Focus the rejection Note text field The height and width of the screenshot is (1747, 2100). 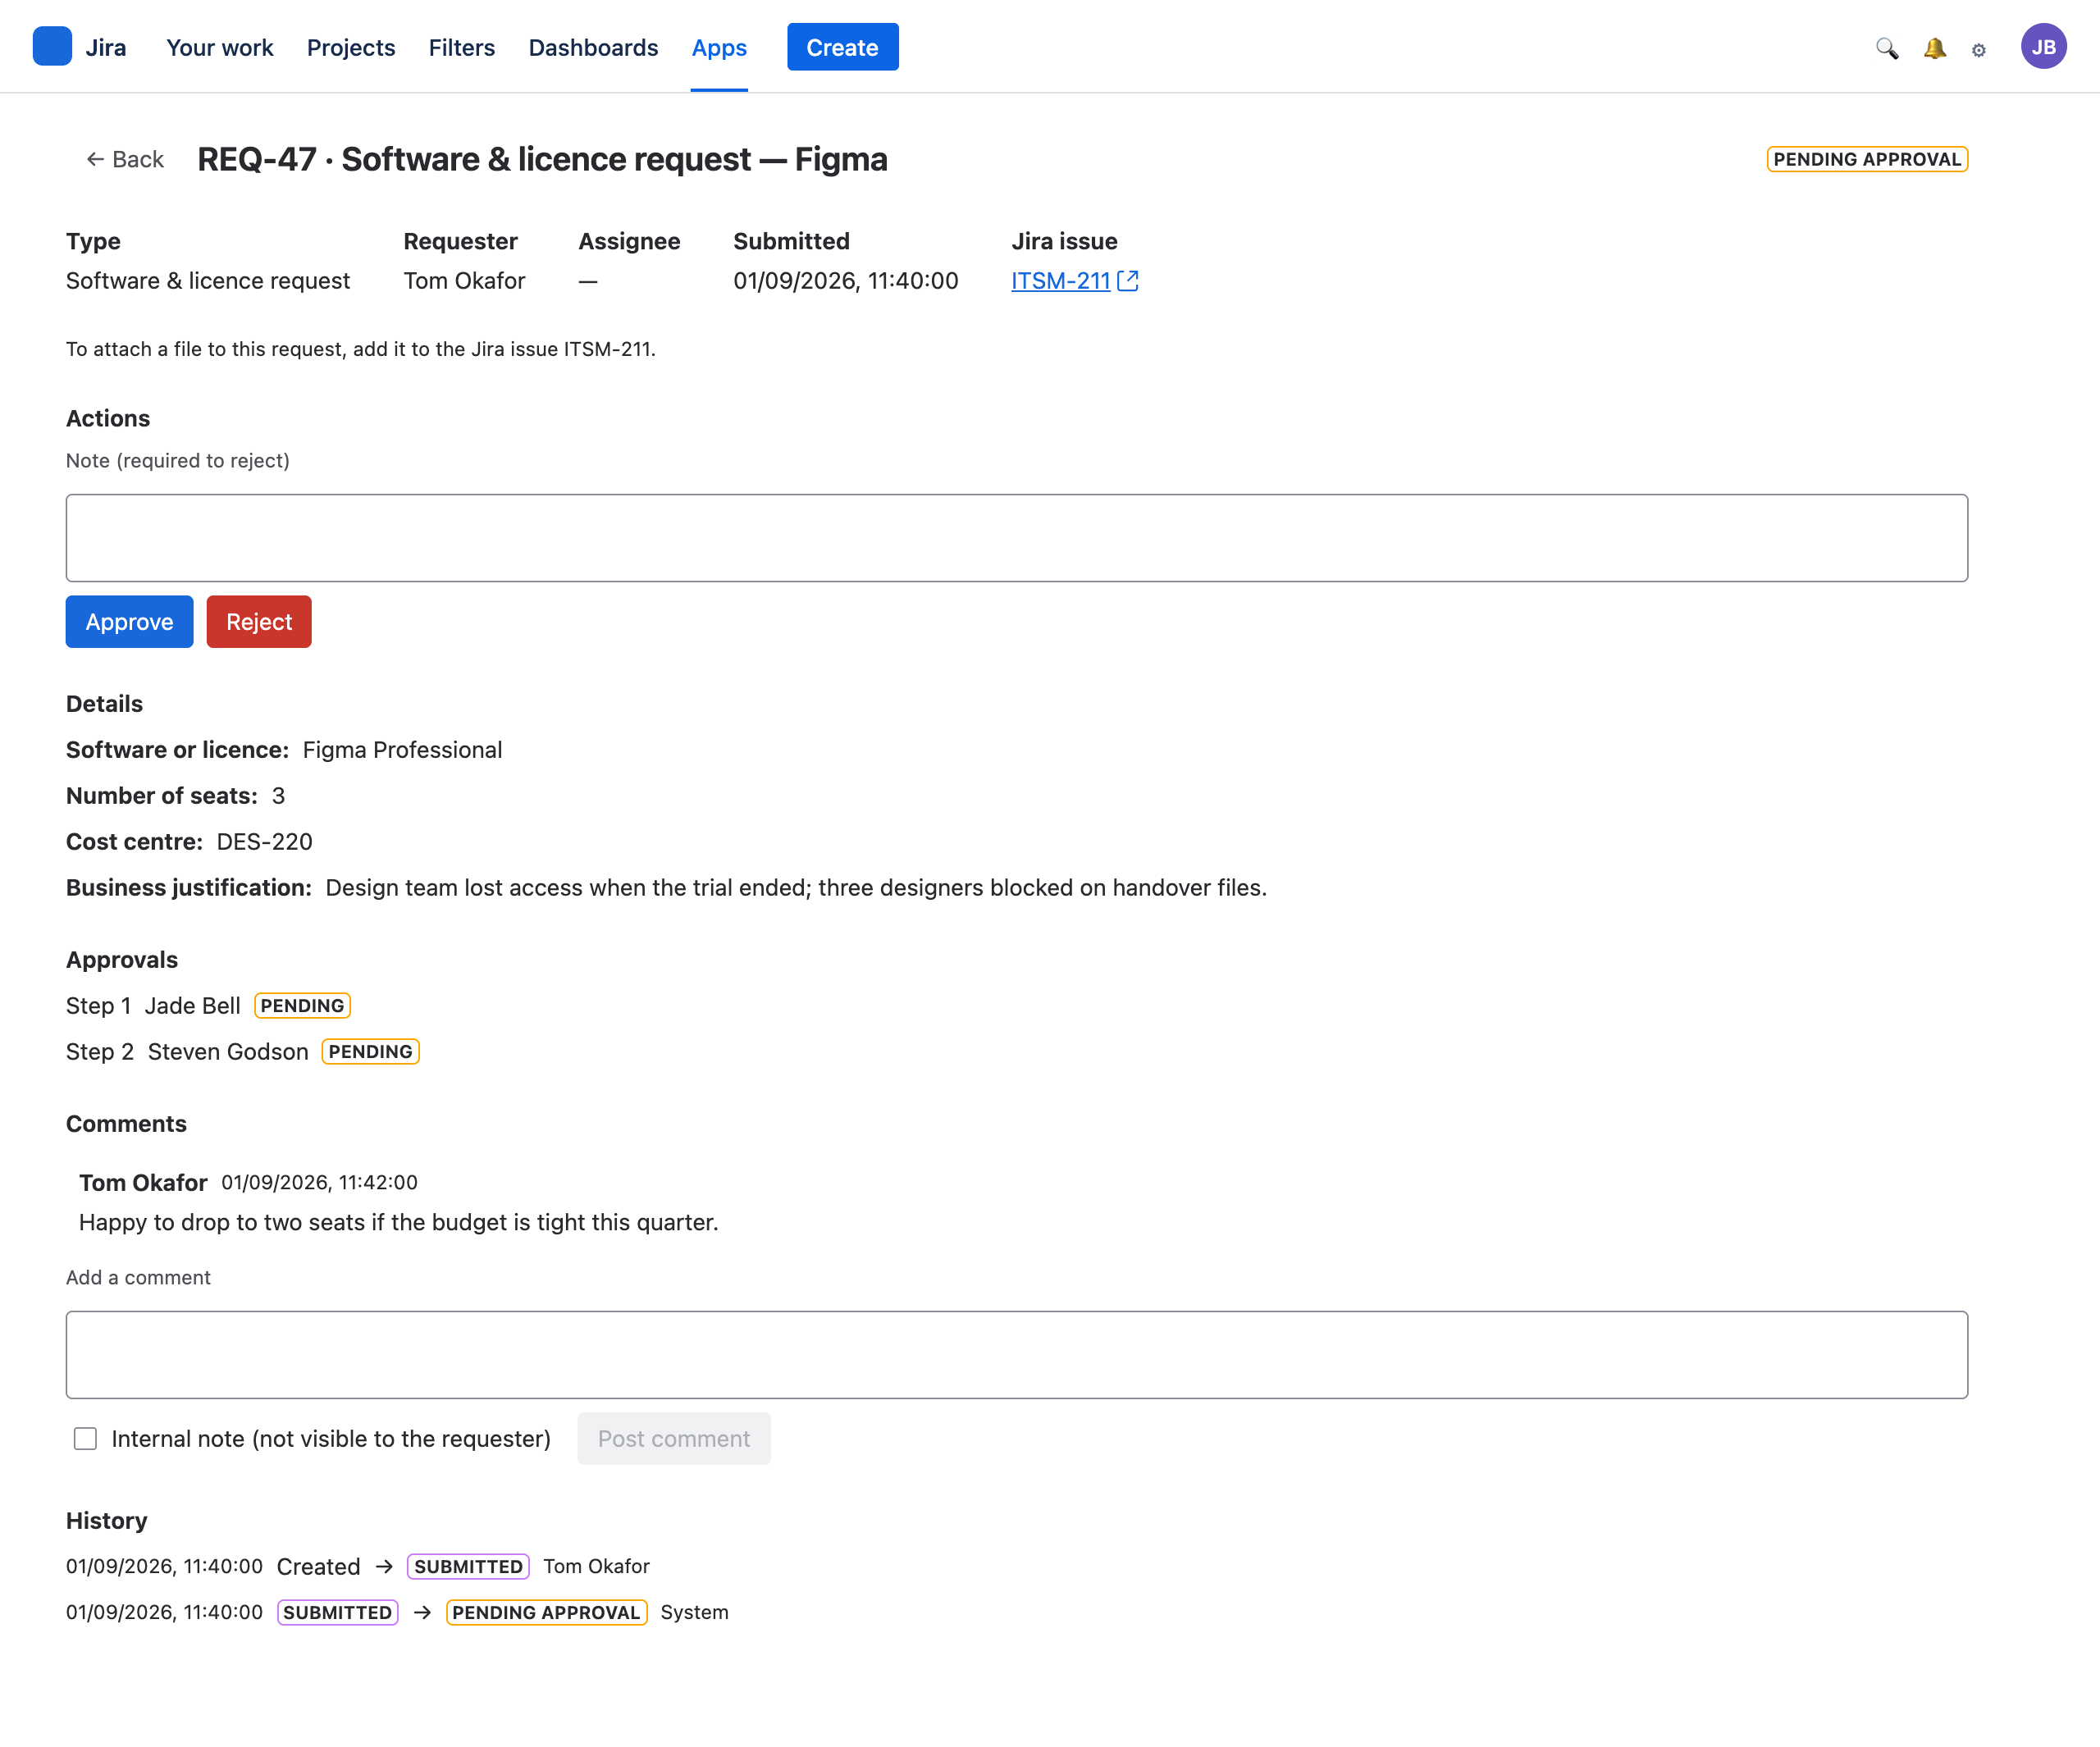[1016, 538]
